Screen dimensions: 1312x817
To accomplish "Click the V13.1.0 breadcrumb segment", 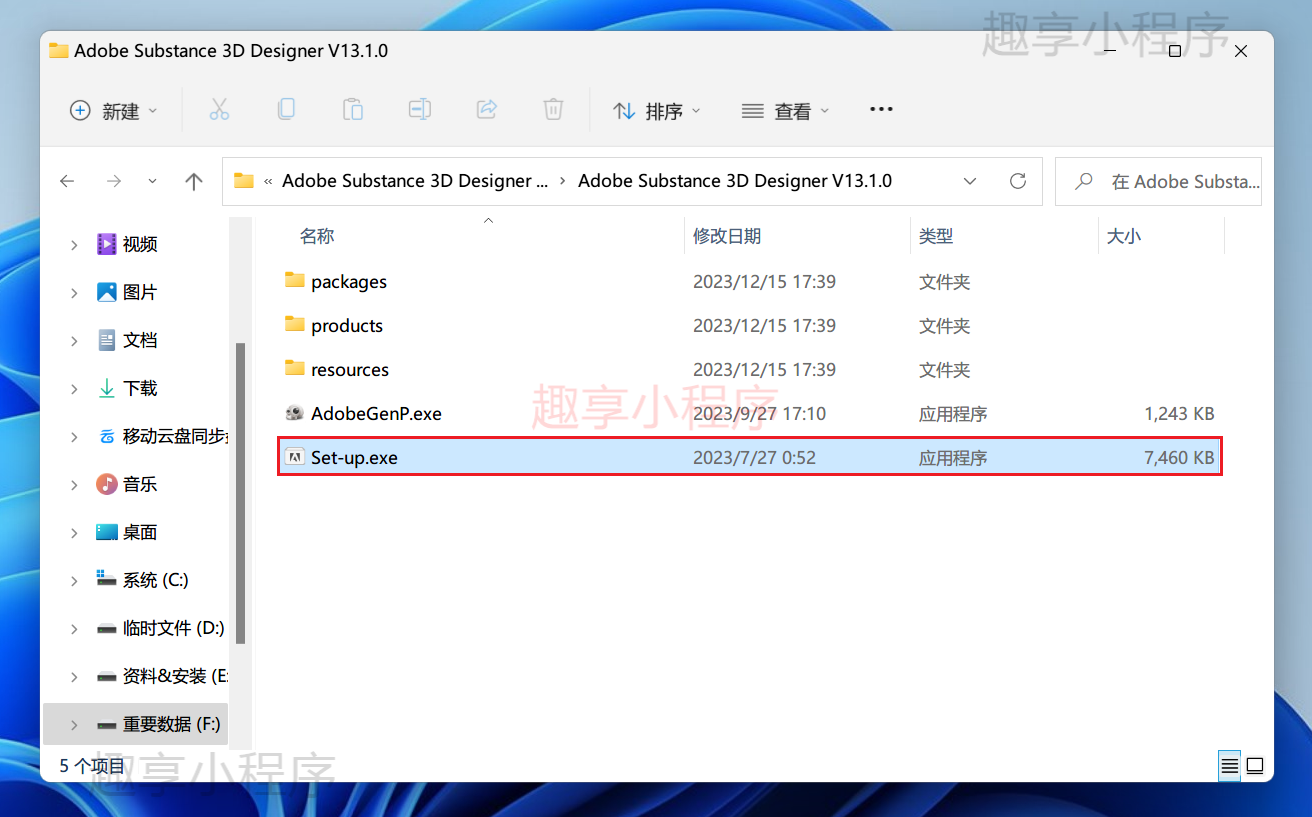I will point(735,181).
